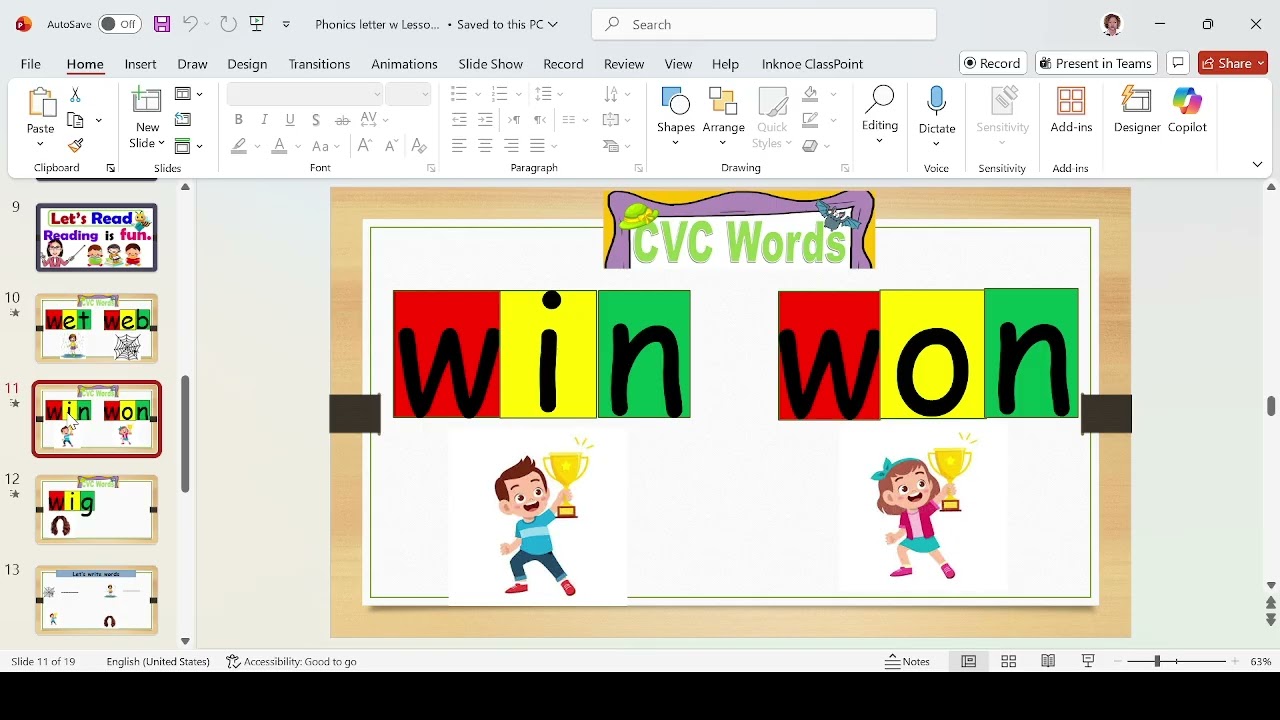The height and width of the screenshot is (720, 1280).
Task: Toggle Strikethrough formatting
Action: tap(342, 120)
